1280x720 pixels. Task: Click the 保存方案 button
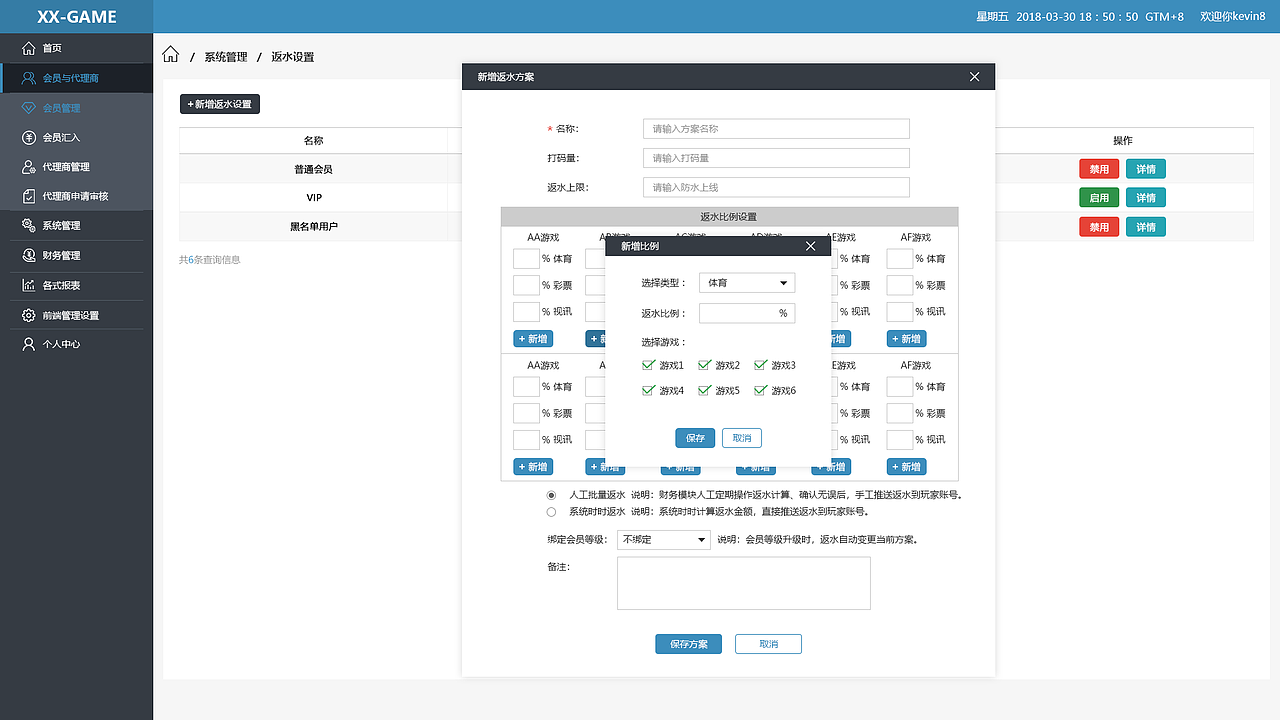coord(688,644)
